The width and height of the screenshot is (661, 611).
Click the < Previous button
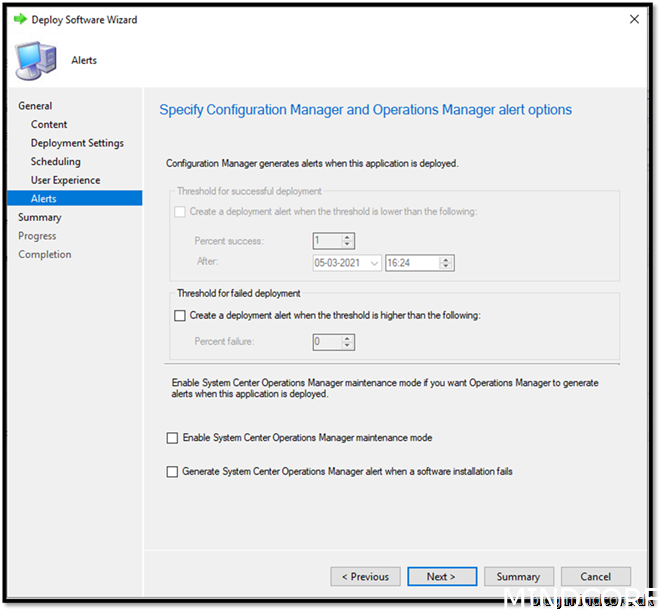pos(365,576)
